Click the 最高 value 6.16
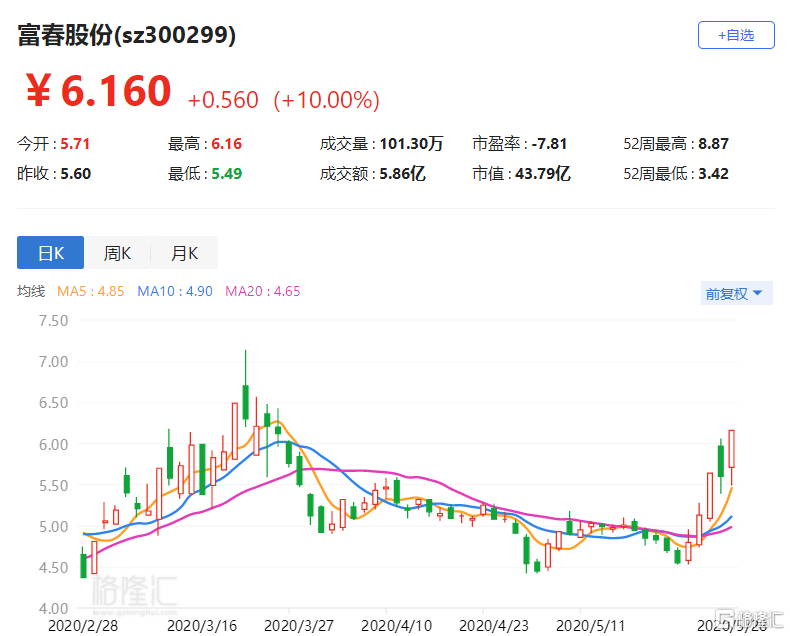 click(x=227, y=144)
